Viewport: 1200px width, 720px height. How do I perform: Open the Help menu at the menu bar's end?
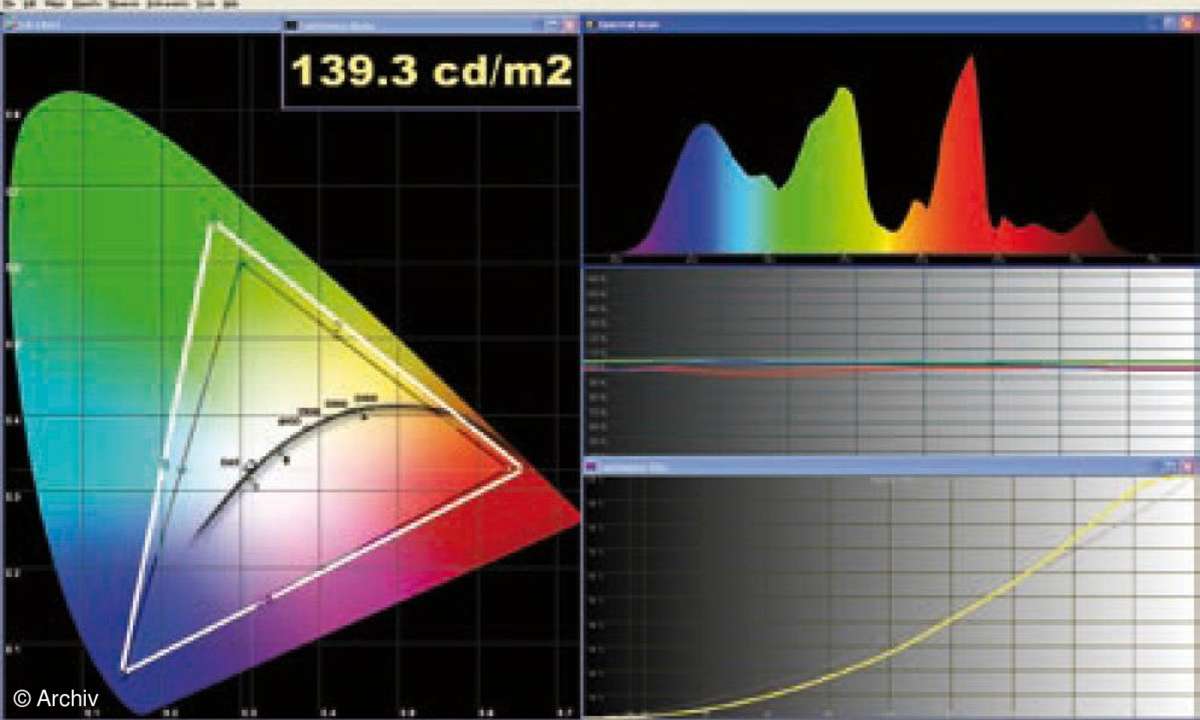click(232, 4)
